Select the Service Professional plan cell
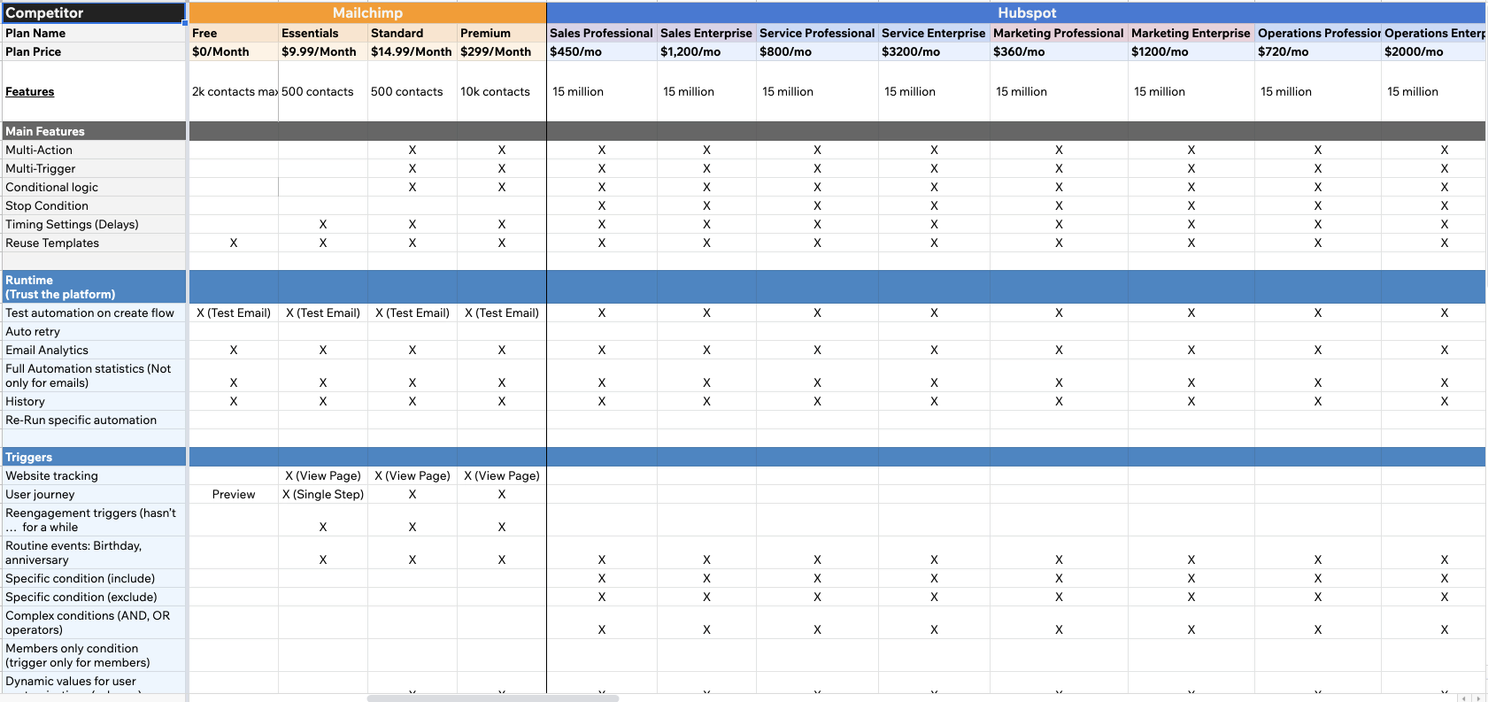The width and height of the screenshot is (1488, 702). click(x=818, y=33)
